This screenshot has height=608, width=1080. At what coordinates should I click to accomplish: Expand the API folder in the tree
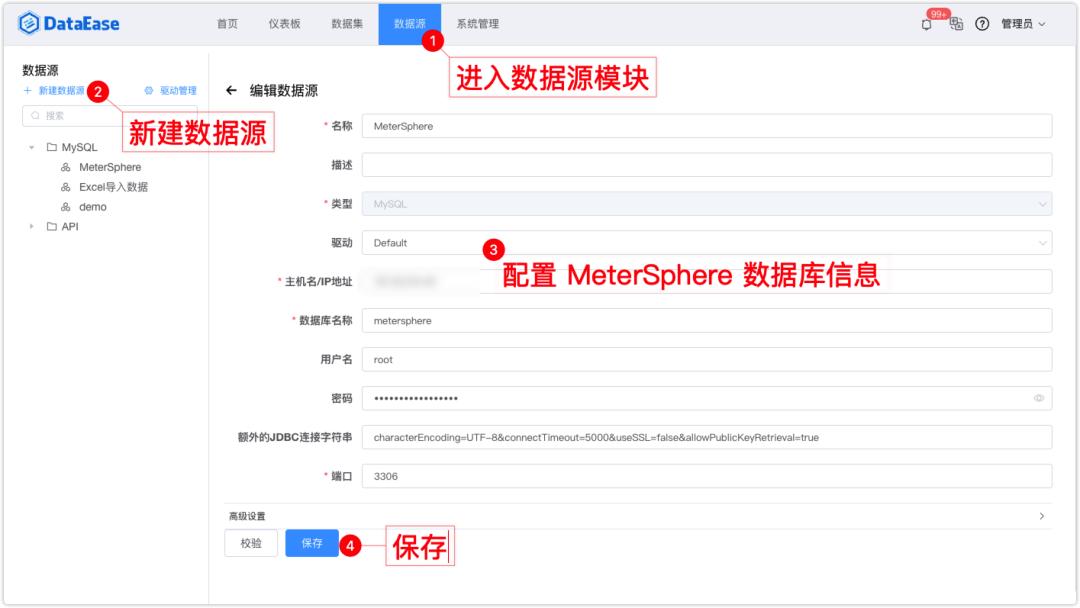click(x=31, y=226)
